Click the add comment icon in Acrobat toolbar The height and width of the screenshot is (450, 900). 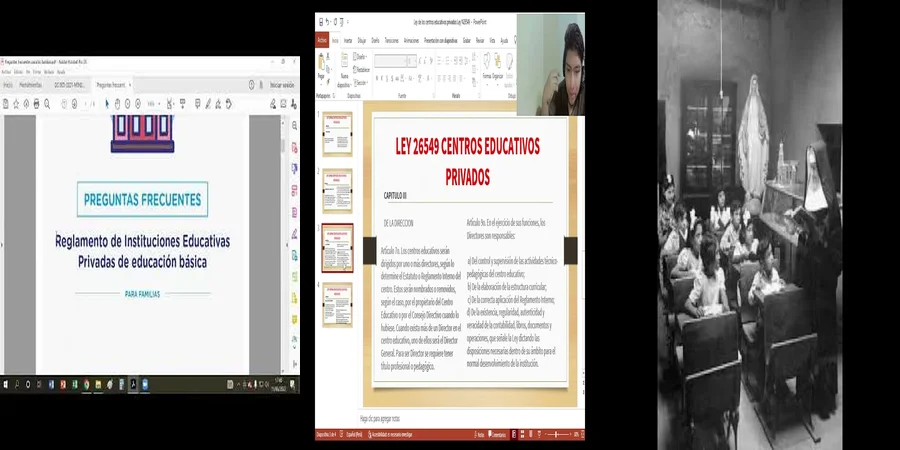pyautogui.click(x=197, y=104)
